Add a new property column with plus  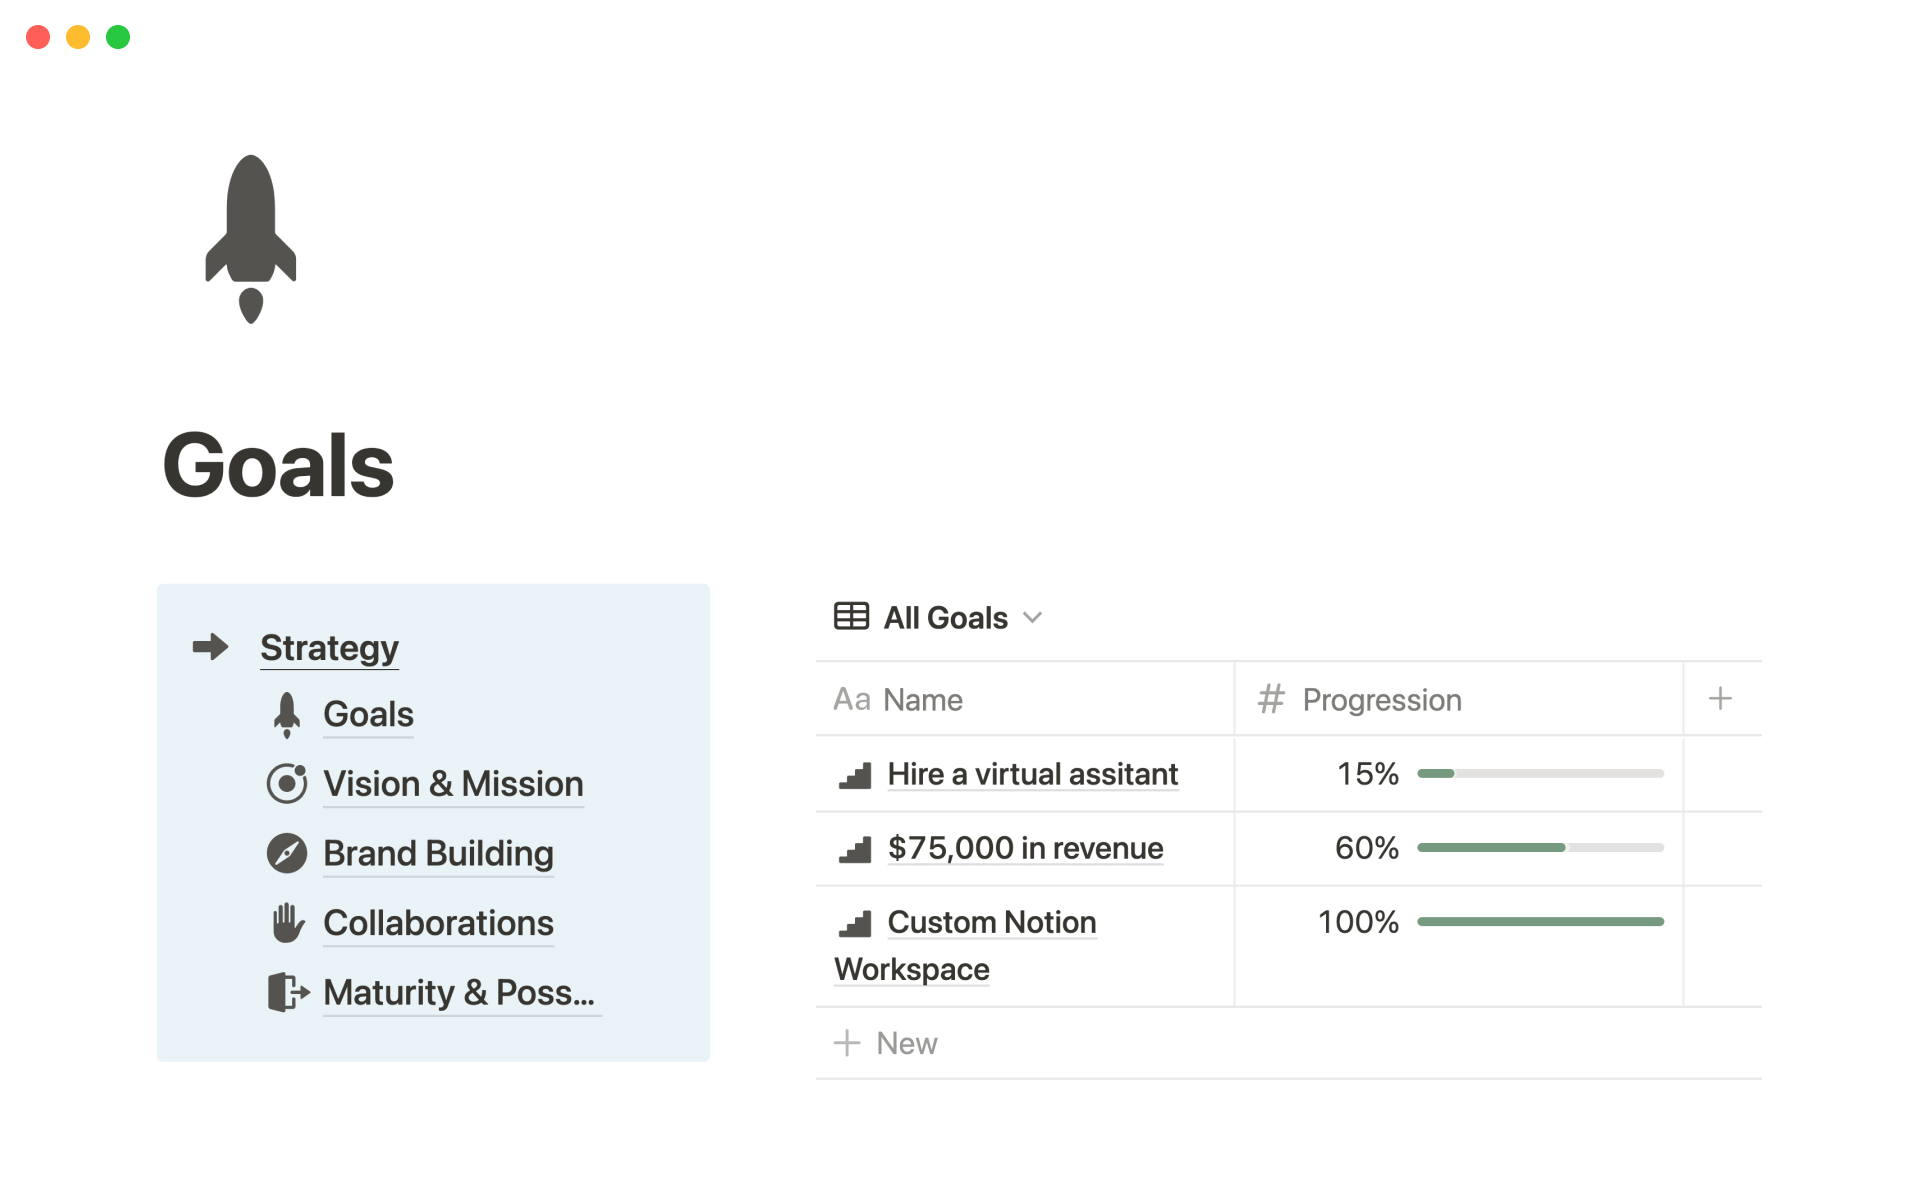tap(1720, 699)
